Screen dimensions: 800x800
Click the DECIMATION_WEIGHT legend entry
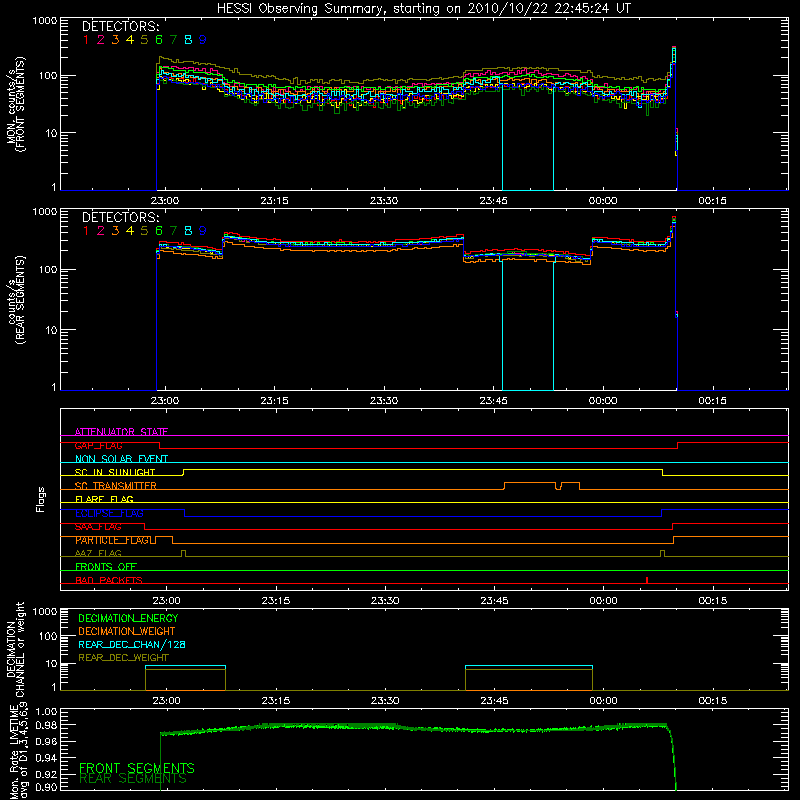(x=127, y=631)
